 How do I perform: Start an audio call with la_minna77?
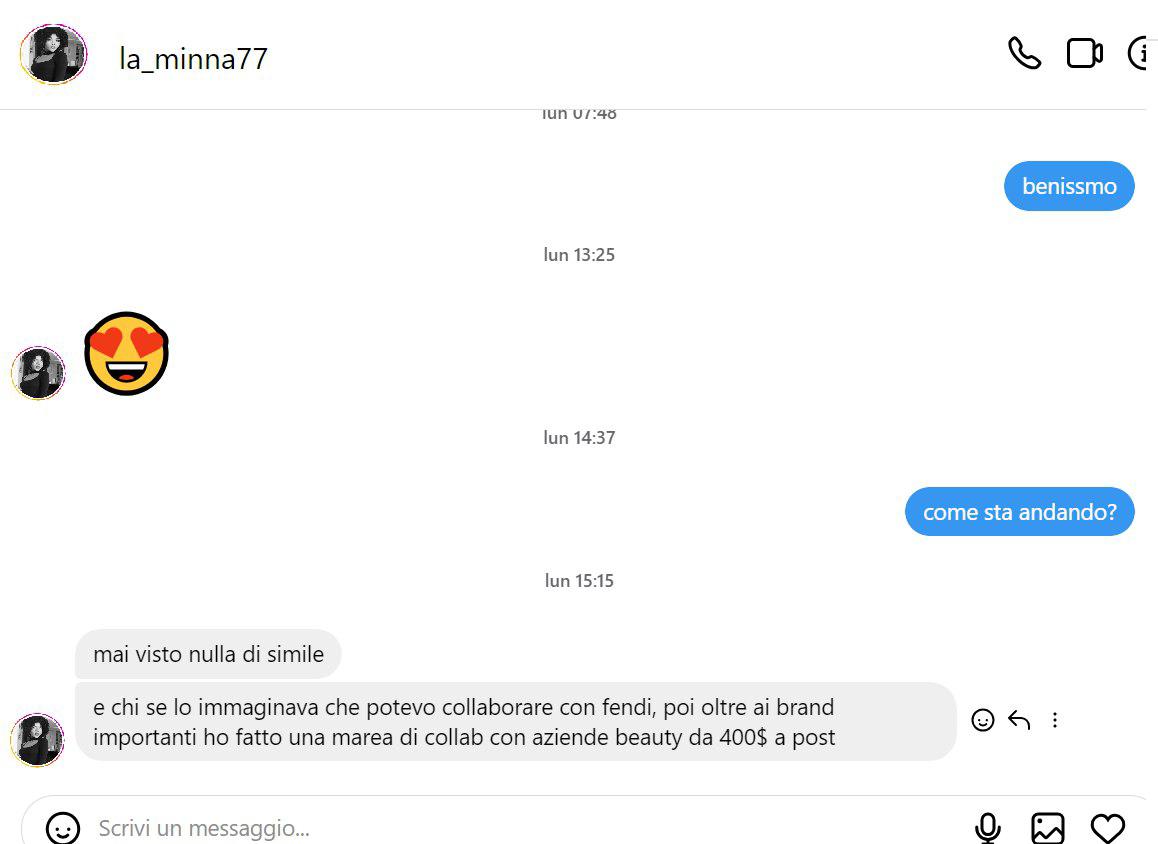point(1024,54)
